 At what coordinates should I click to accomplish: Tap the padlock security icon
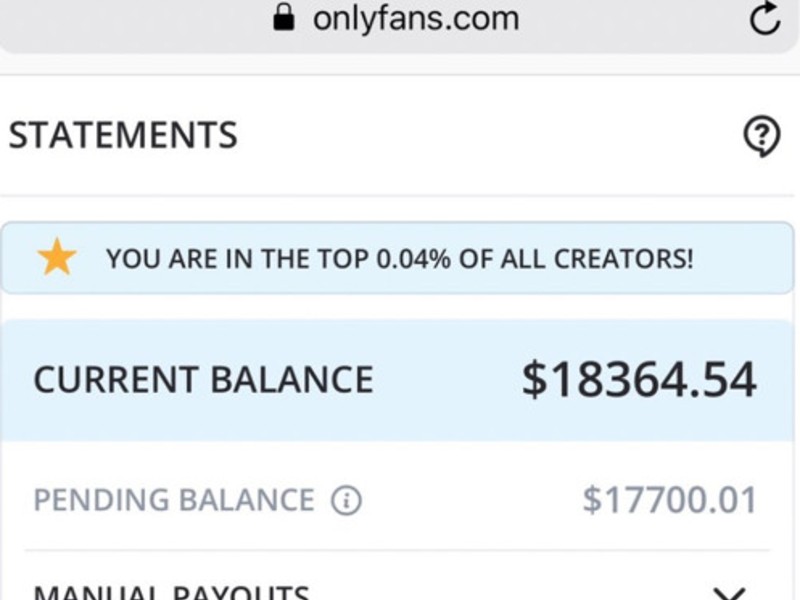(x=284, y=17)
